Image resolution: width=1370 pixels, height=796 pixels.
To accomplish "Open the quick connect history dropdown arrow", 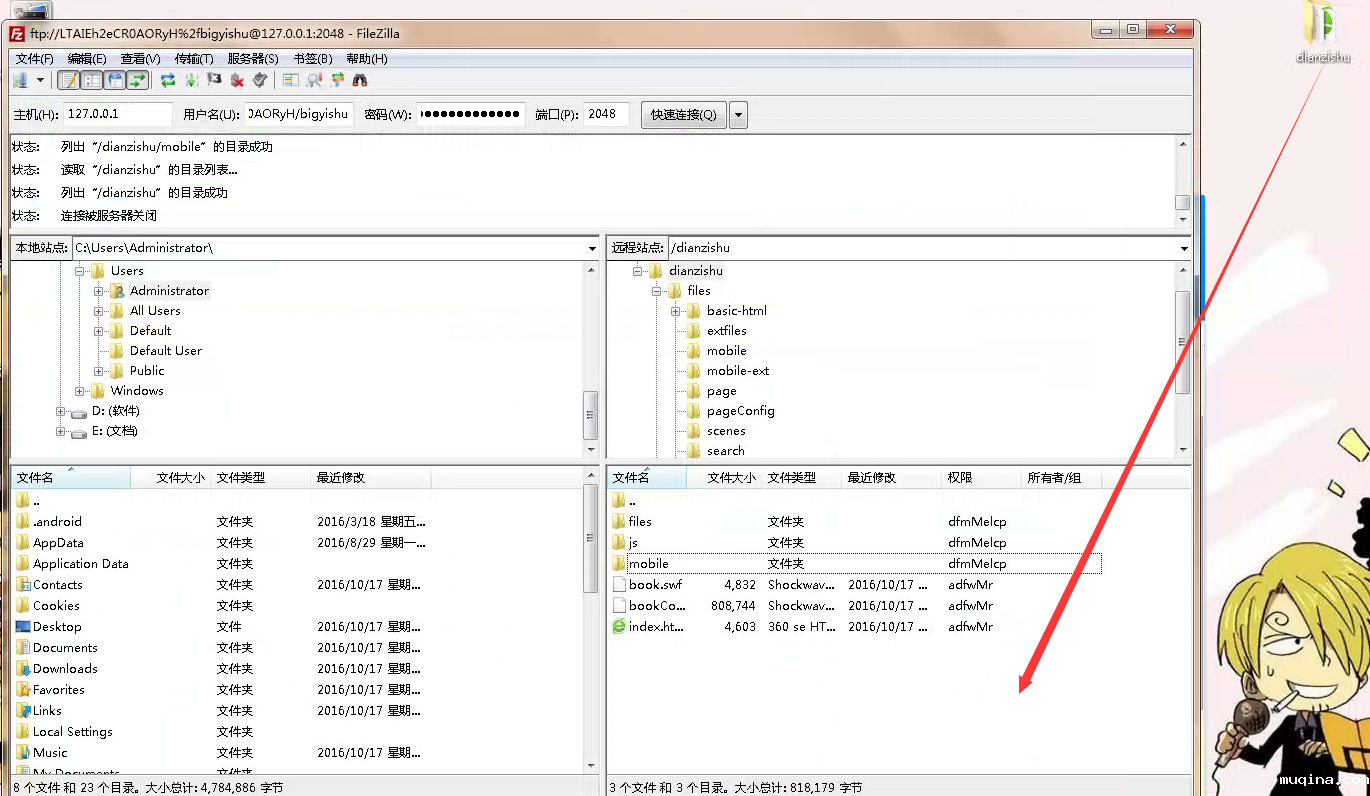I will [739, 115].
